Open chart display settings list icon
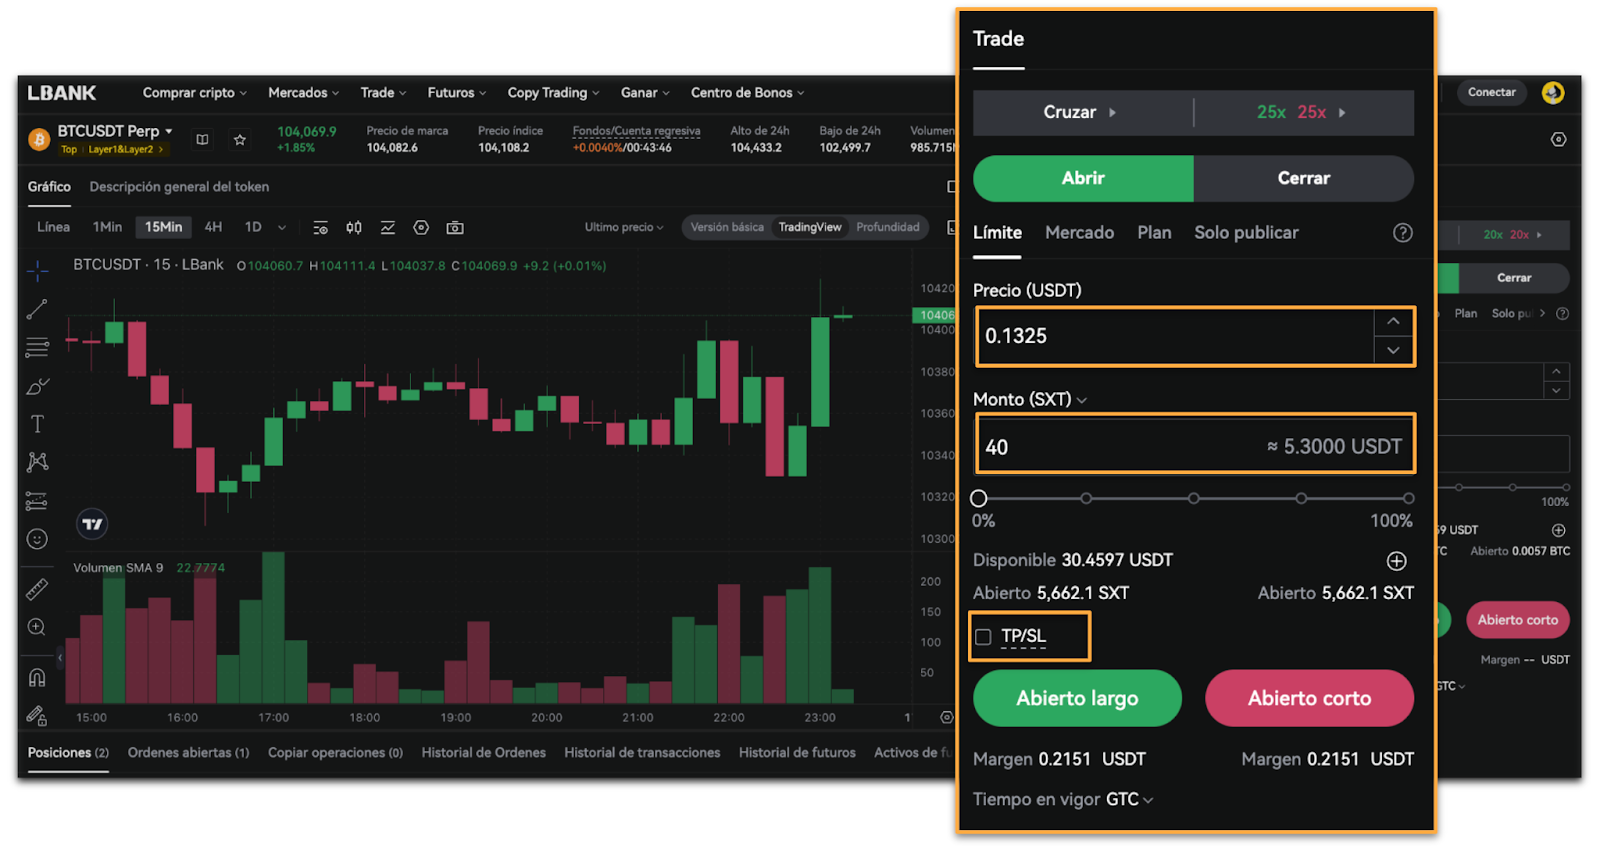1600x848 pixels. pos(320,228)
